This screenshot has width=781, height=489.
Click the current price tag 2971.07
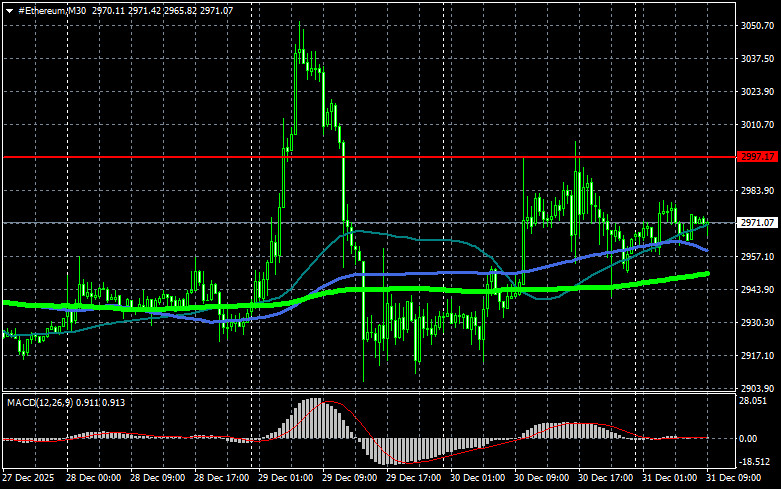(x=757, y=223)
